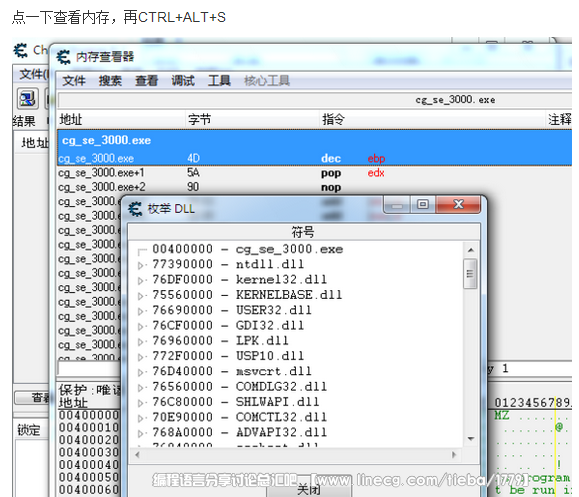Click the Cheat Engine logo in Memory Viewer title
Viewport: 579px width, 497px height.
point(64,57)
